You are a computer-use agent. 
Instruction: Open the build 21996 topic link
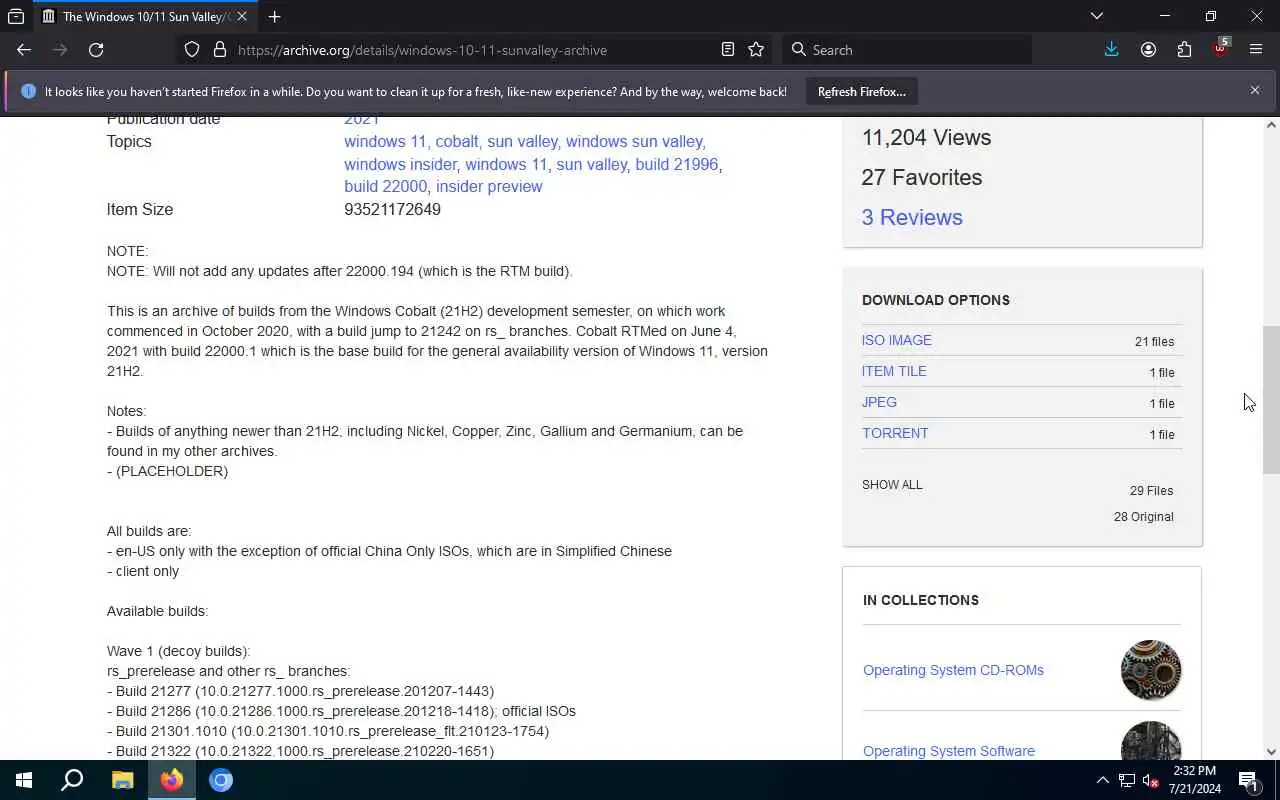tap(676, 164)
